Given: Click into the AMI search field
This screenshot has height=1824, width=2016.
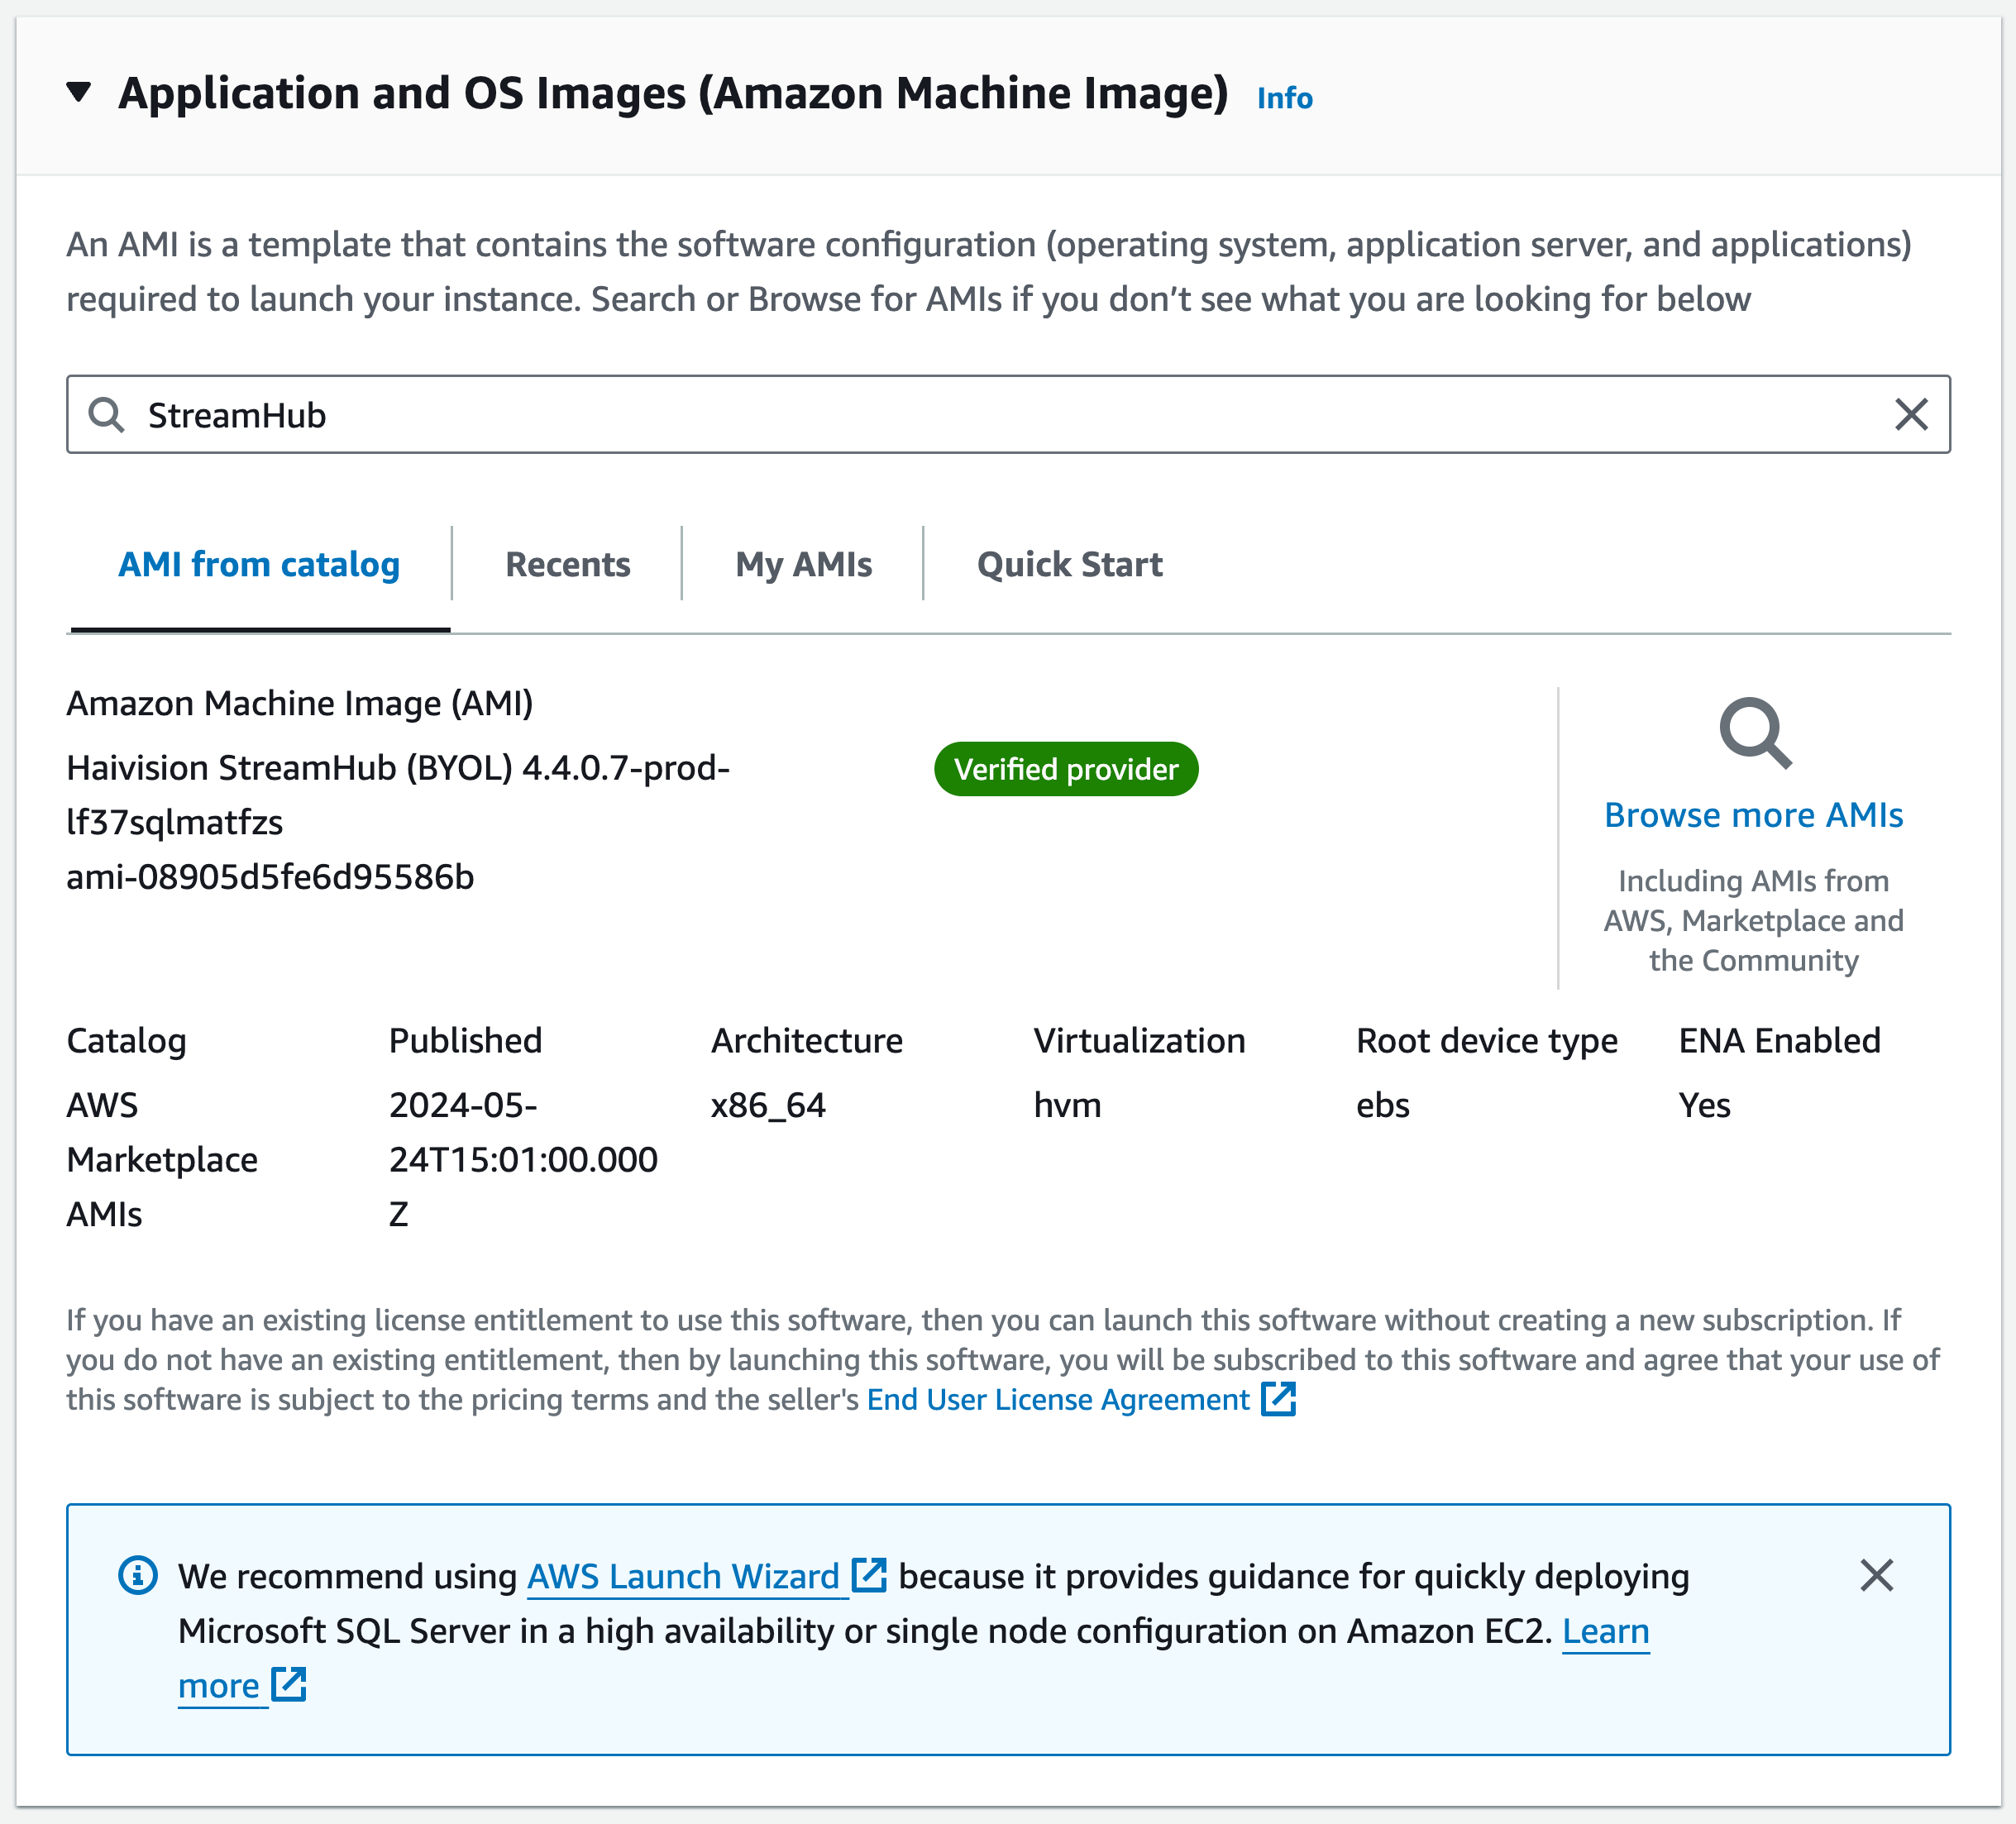Looking at the screenshot, I should (1000, 415).
